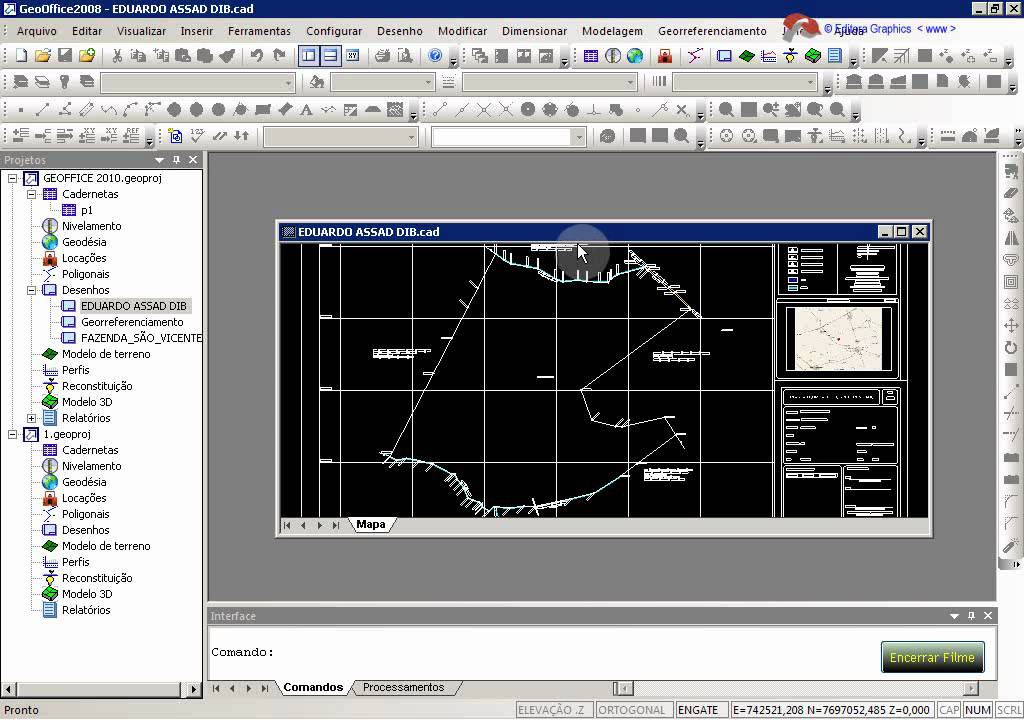Select p1 under Cadernetas
This screenshot has height=720, width=1024.
tap(87, 210)
